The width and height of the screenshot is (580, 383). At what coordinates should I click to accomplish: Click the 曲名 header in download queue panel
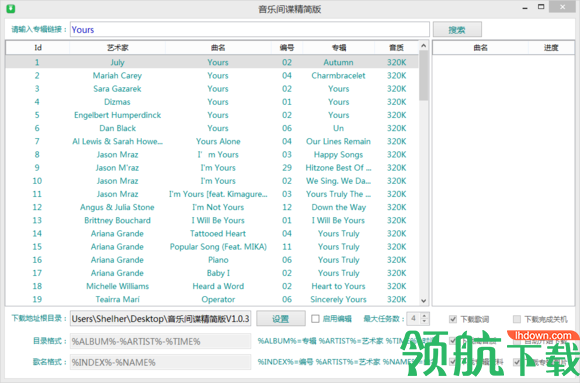480,47
